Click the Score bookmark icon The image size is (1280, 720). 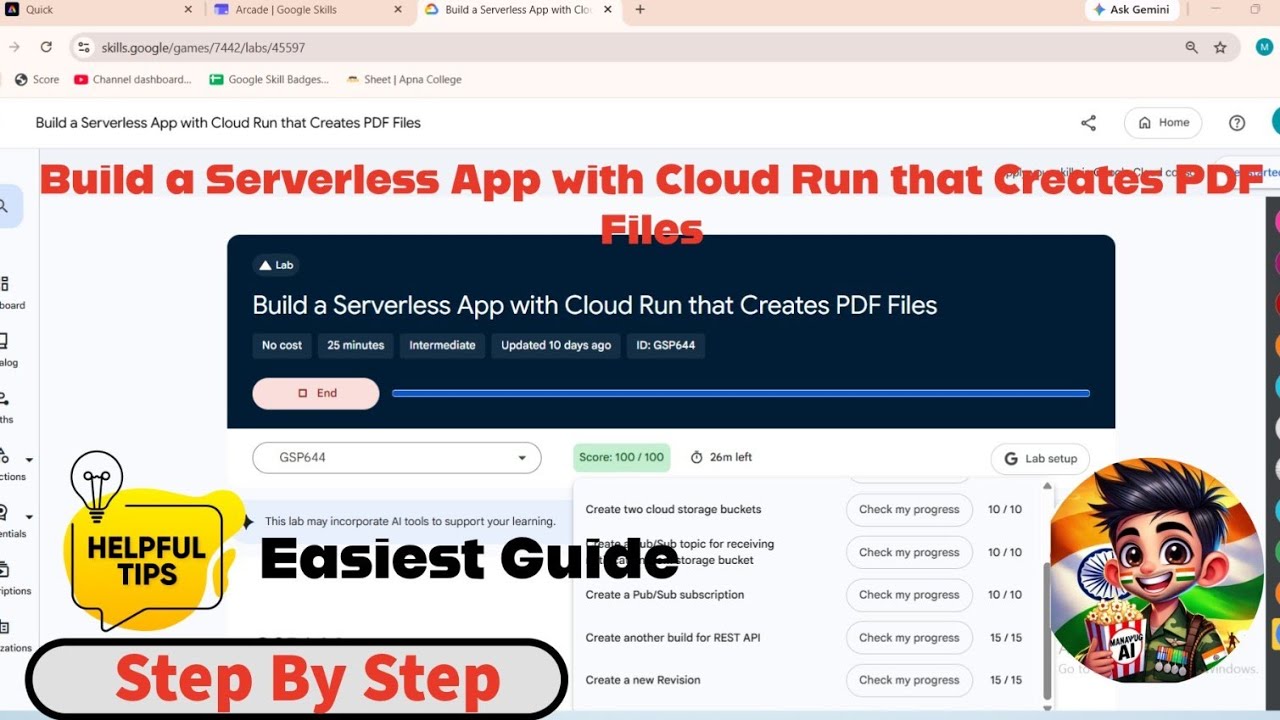click(20, 80)
